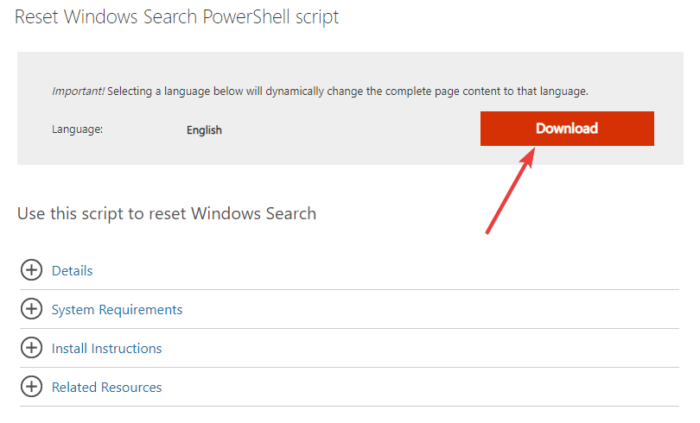The height and width of the screenshot is (423, 700).
Task: Expand Details using its plus icon
Action: [x=32, y=270]
